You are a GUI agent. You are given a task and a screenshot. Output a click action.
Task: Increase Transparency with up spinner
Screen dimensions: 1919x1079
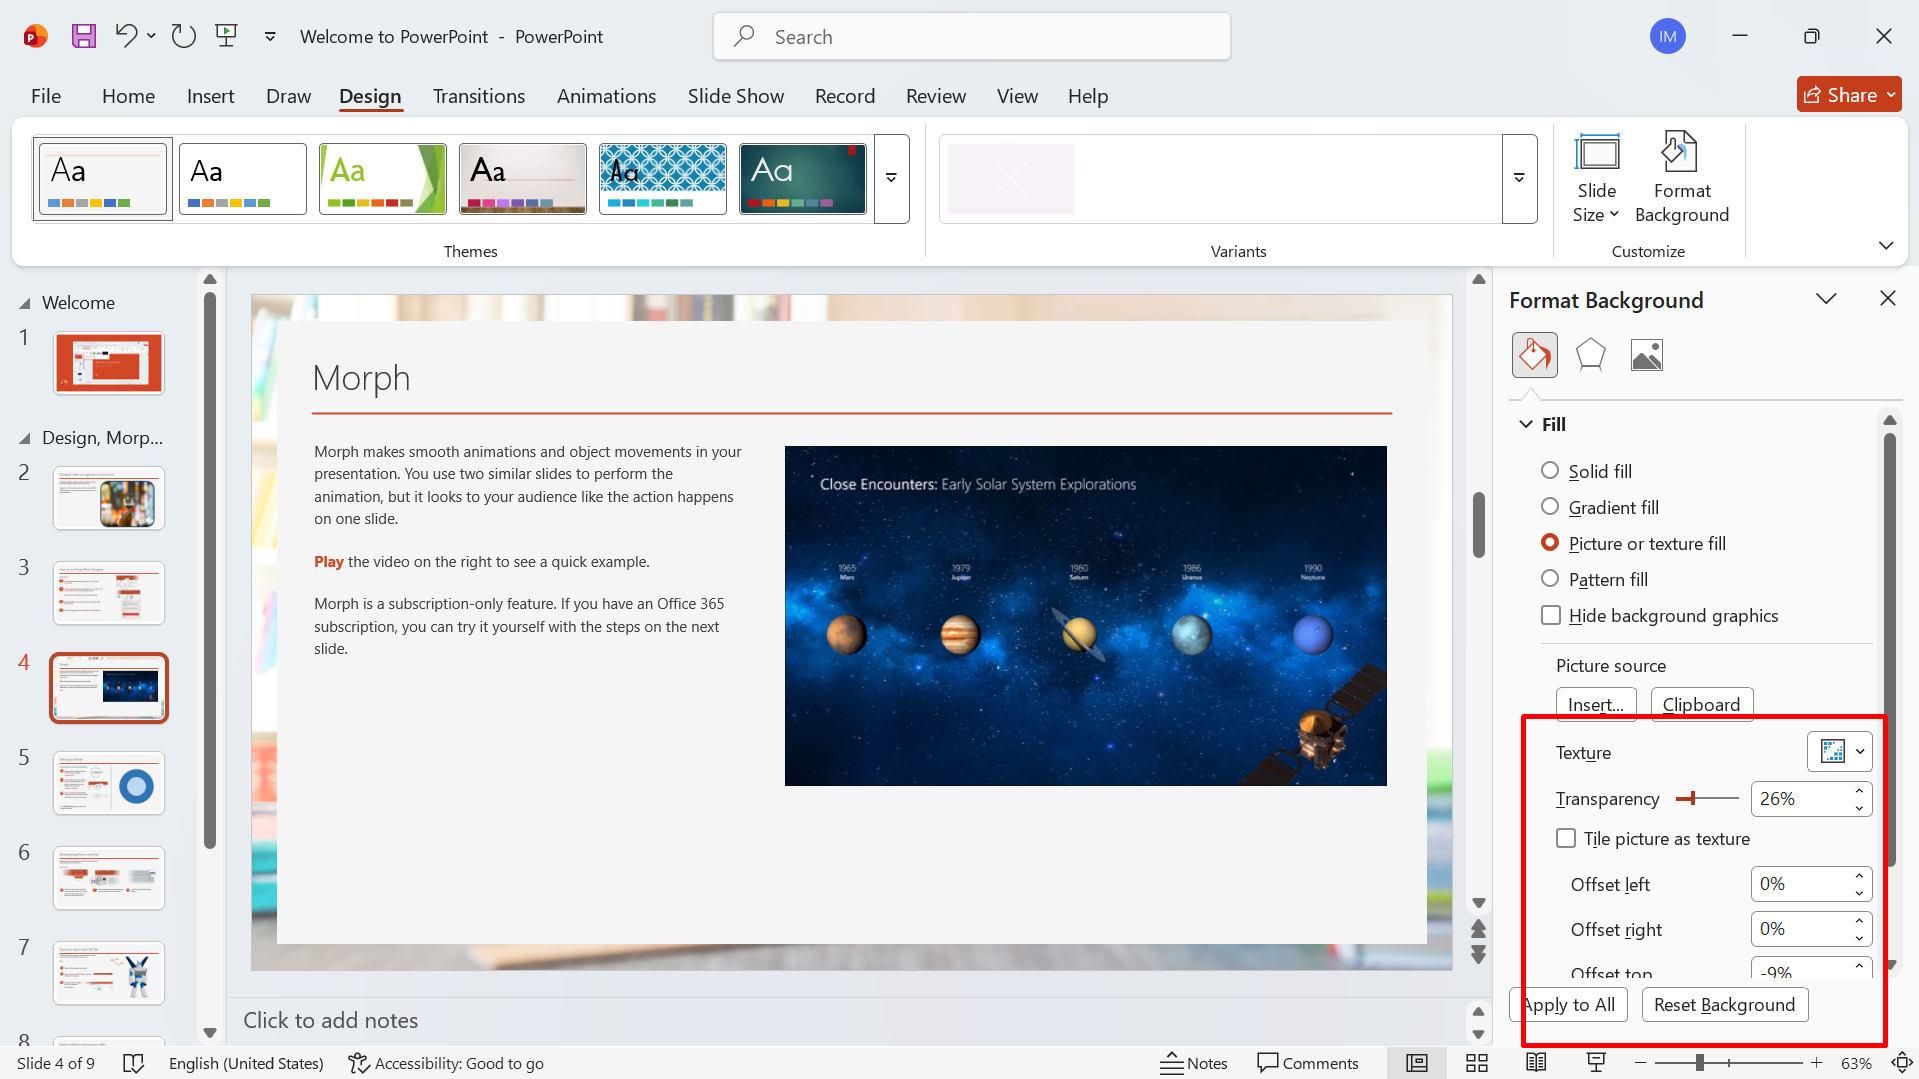click(x=1859, y=790)
